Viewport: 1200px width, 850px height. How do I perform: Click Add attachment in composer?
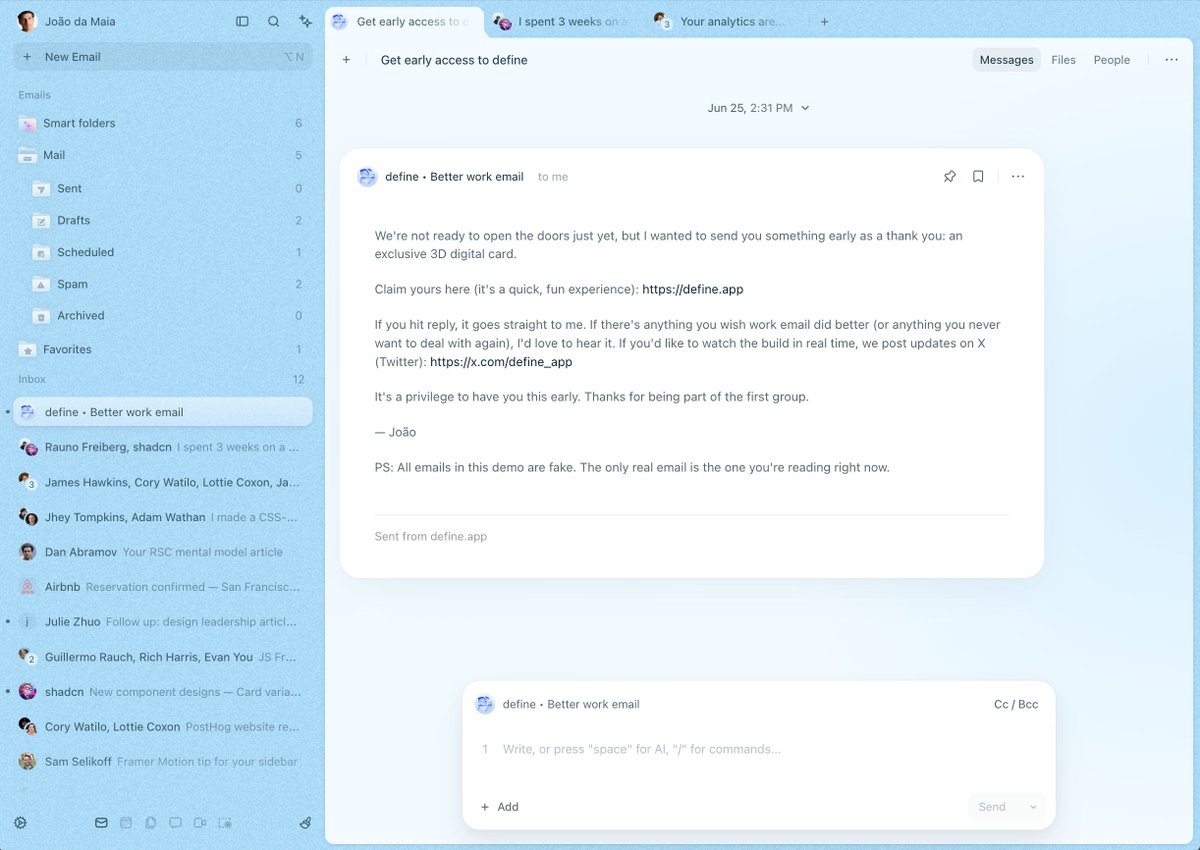point(499,807)
